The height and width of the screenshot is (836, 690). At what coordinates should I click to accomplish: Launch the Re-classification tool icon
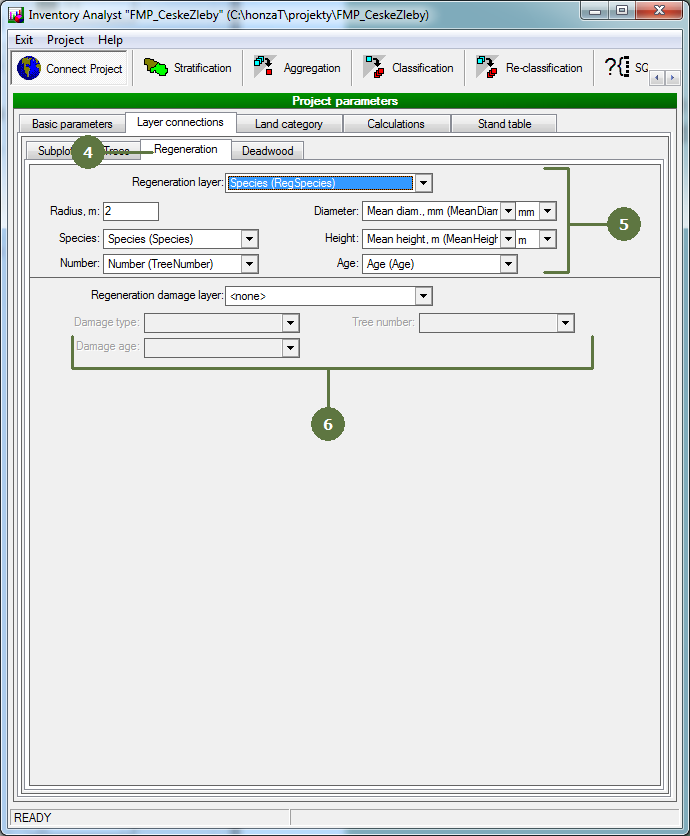coord(487,68)
